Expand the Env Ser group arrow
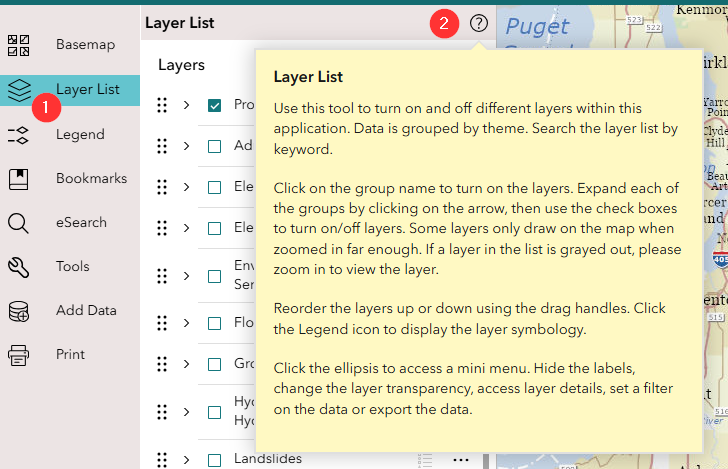728x469 pixels. coord(187,276)
